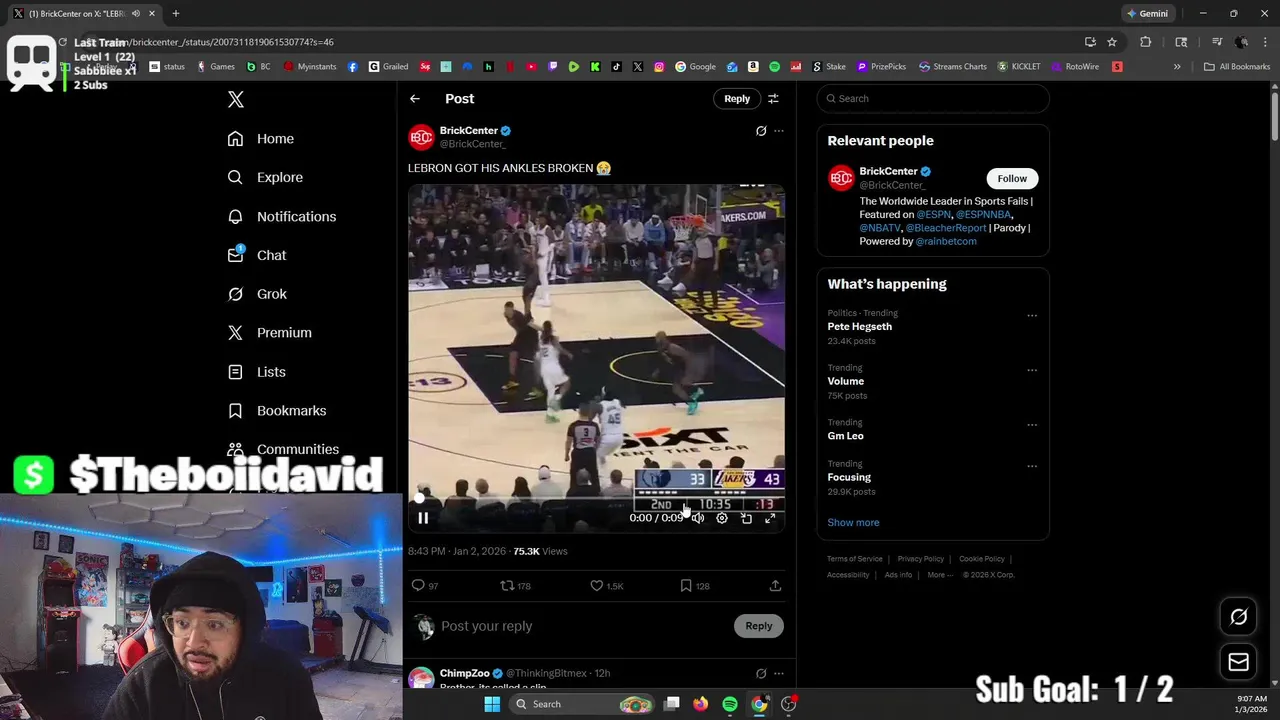Viewport: 1280px width, 720px height.
Task: Open Grok from the sidebar
Action: (x=257, y=294)
